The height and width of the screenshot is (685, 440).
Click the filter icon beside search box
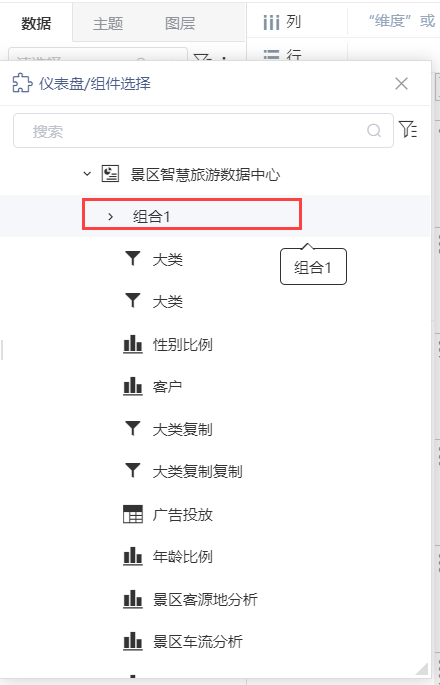point(408,130)
